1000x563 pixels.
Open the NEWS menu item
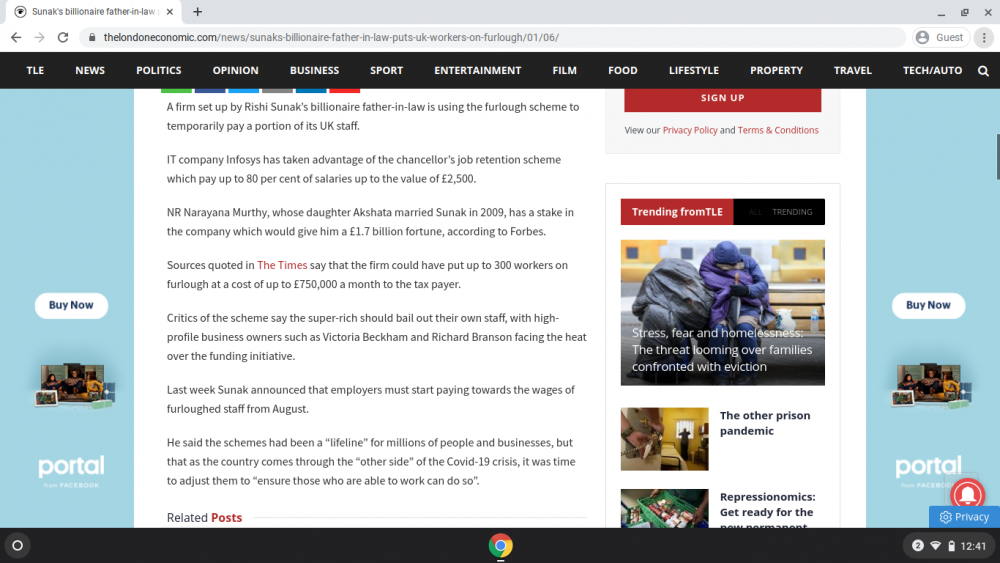coord(90,71)
